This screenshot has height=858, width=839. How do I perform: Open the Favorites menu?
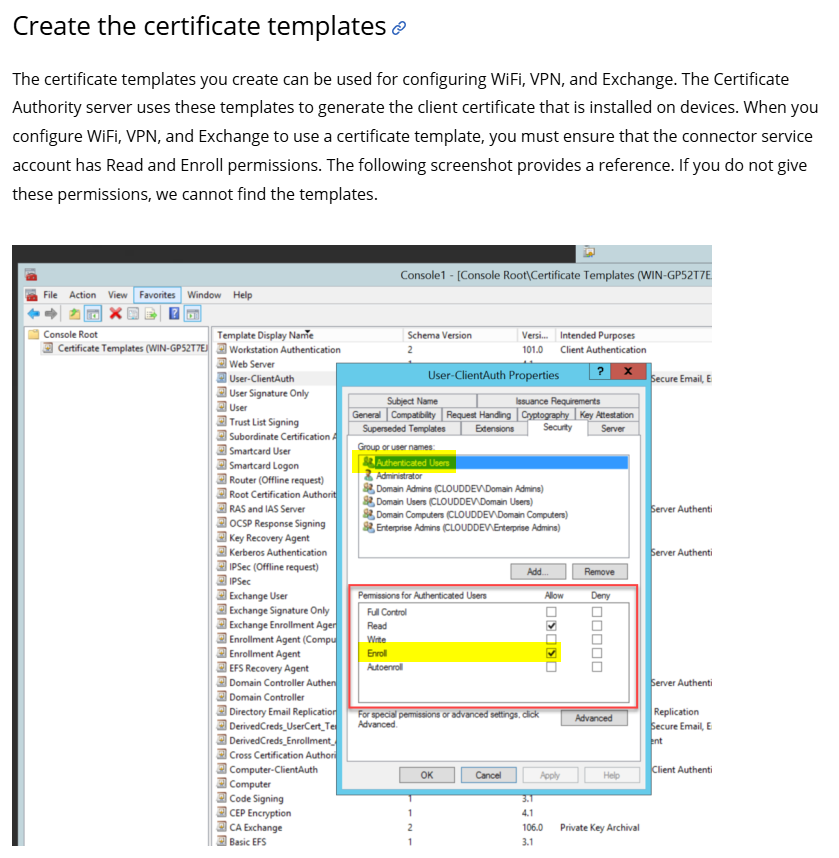point(157,295)
